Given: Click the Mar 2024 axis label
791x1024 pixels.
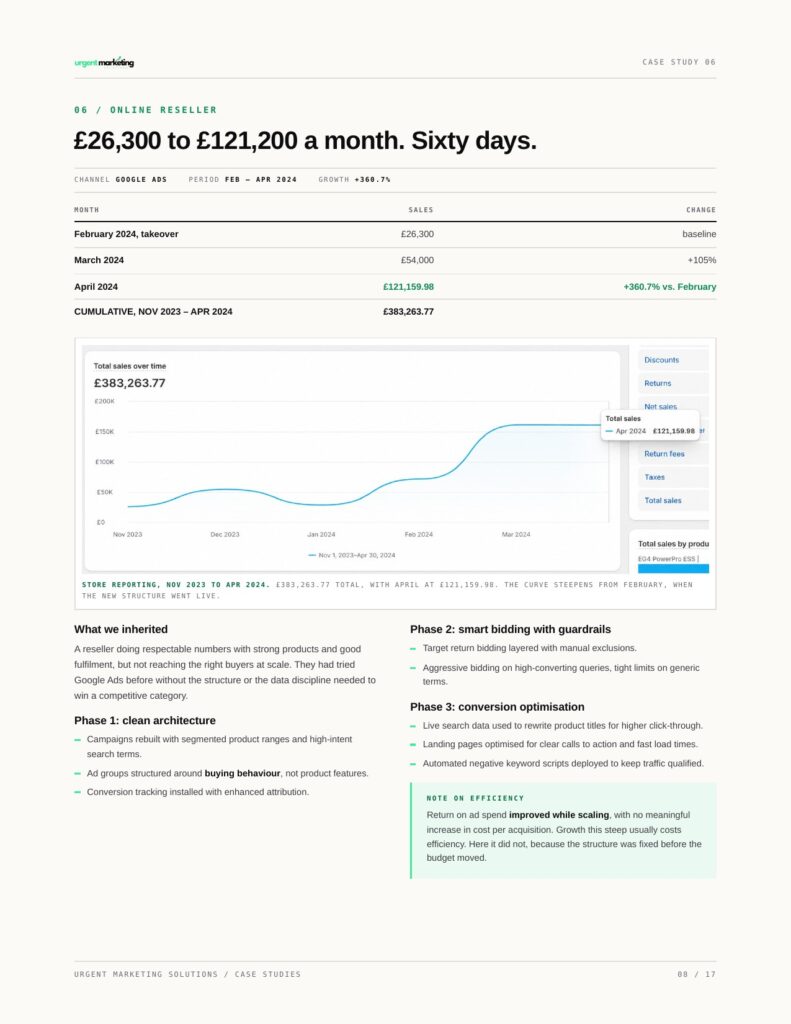Looking at the screenshot, I should point(516,534).
